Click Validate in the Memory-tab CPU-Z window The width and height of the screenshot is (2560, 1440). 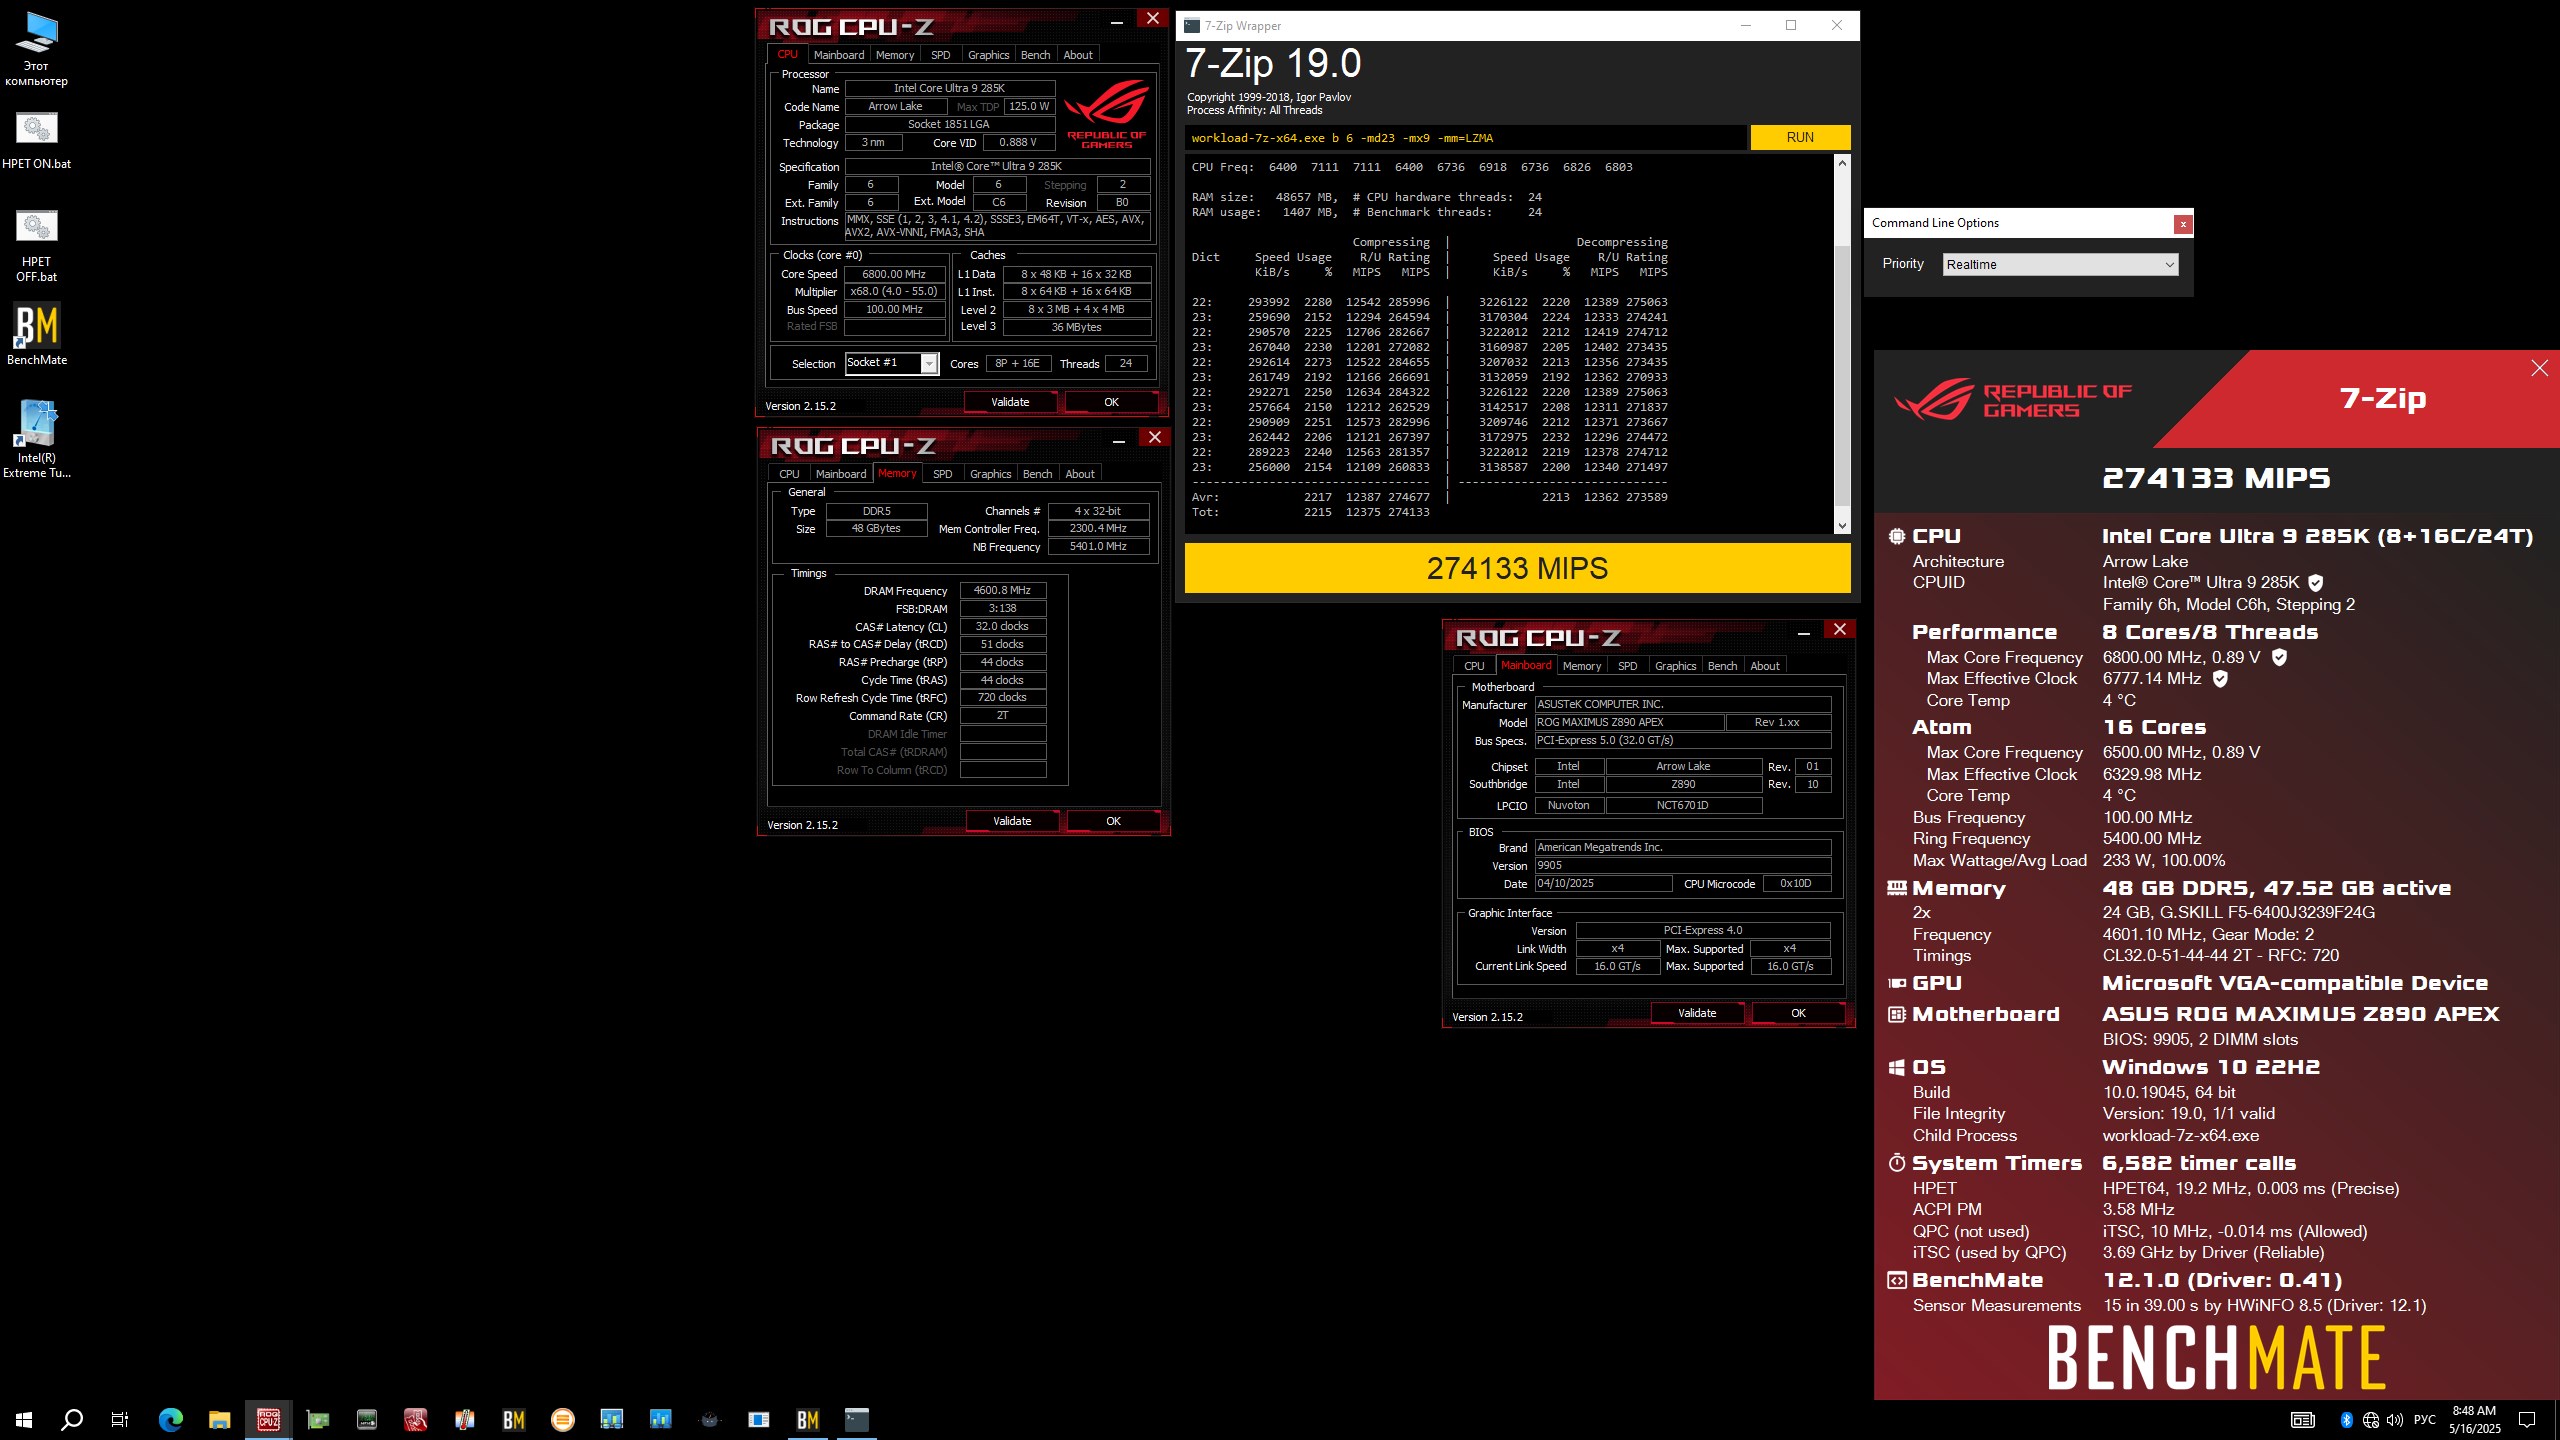1012,821
